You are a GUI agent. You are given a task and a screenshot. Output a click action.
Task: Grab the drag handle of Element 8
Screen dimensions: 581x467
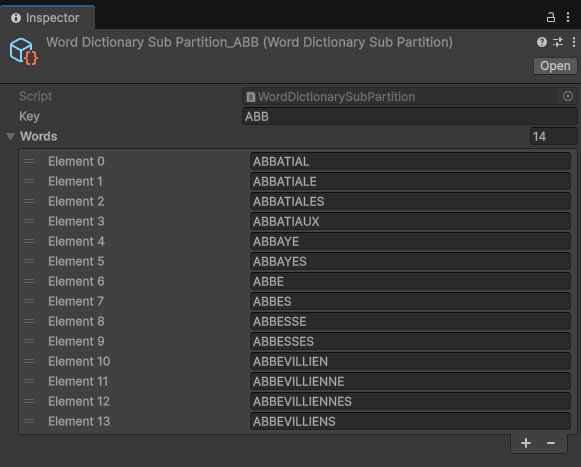pos(29,321)
